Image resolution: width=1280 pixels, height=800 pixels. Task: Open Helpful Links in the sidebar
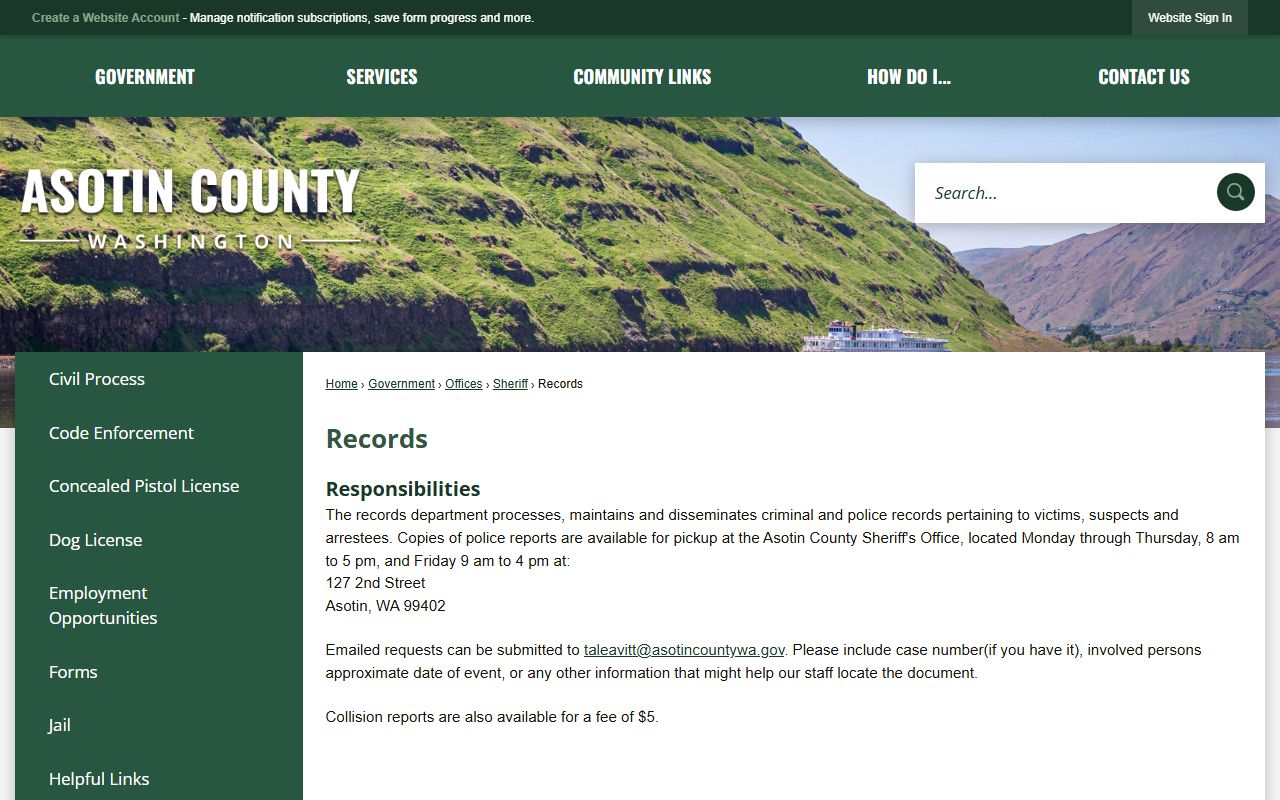(99, 779)
